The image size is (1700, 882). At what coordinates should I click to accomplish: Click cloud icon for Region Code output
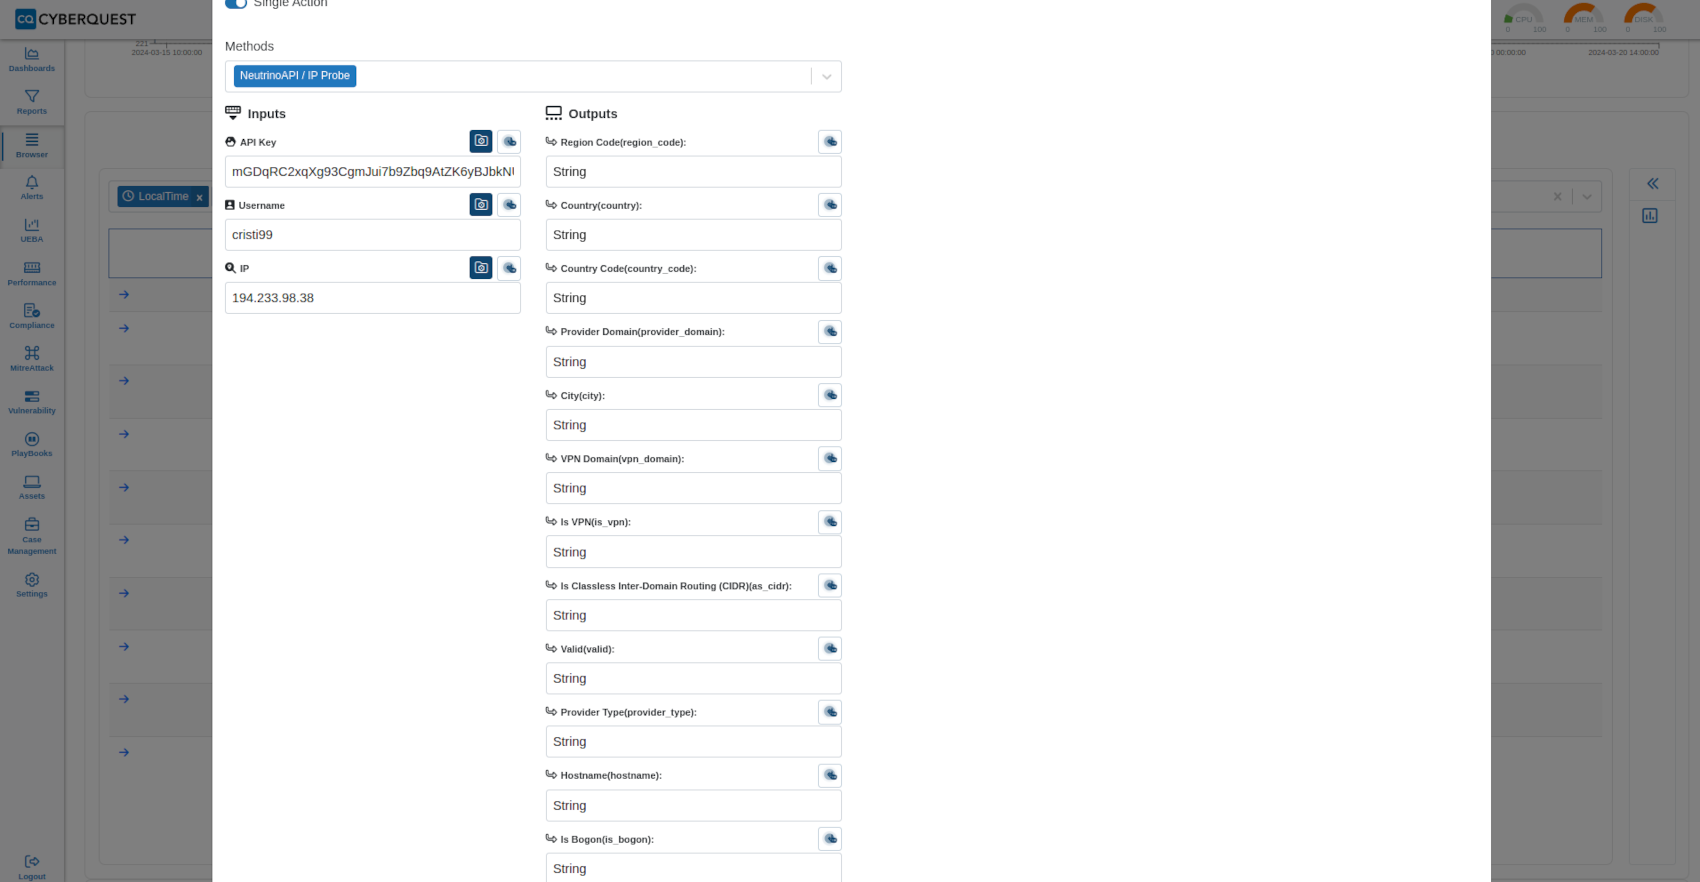pos(830,141)
